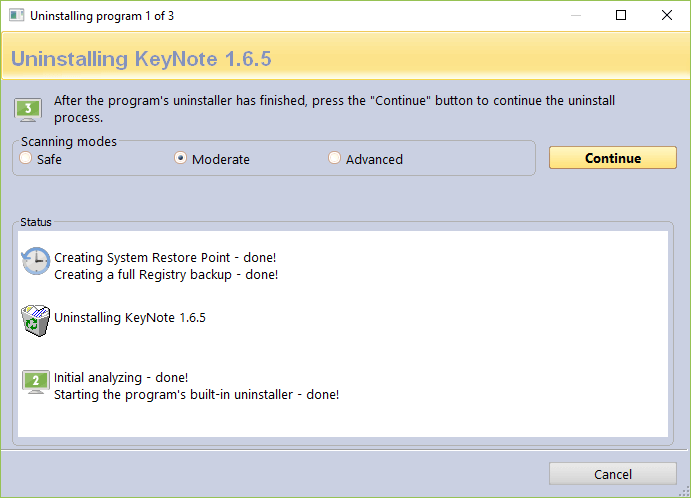
Task: Click the "Scanning modes" group label
Action: [69, 142]
